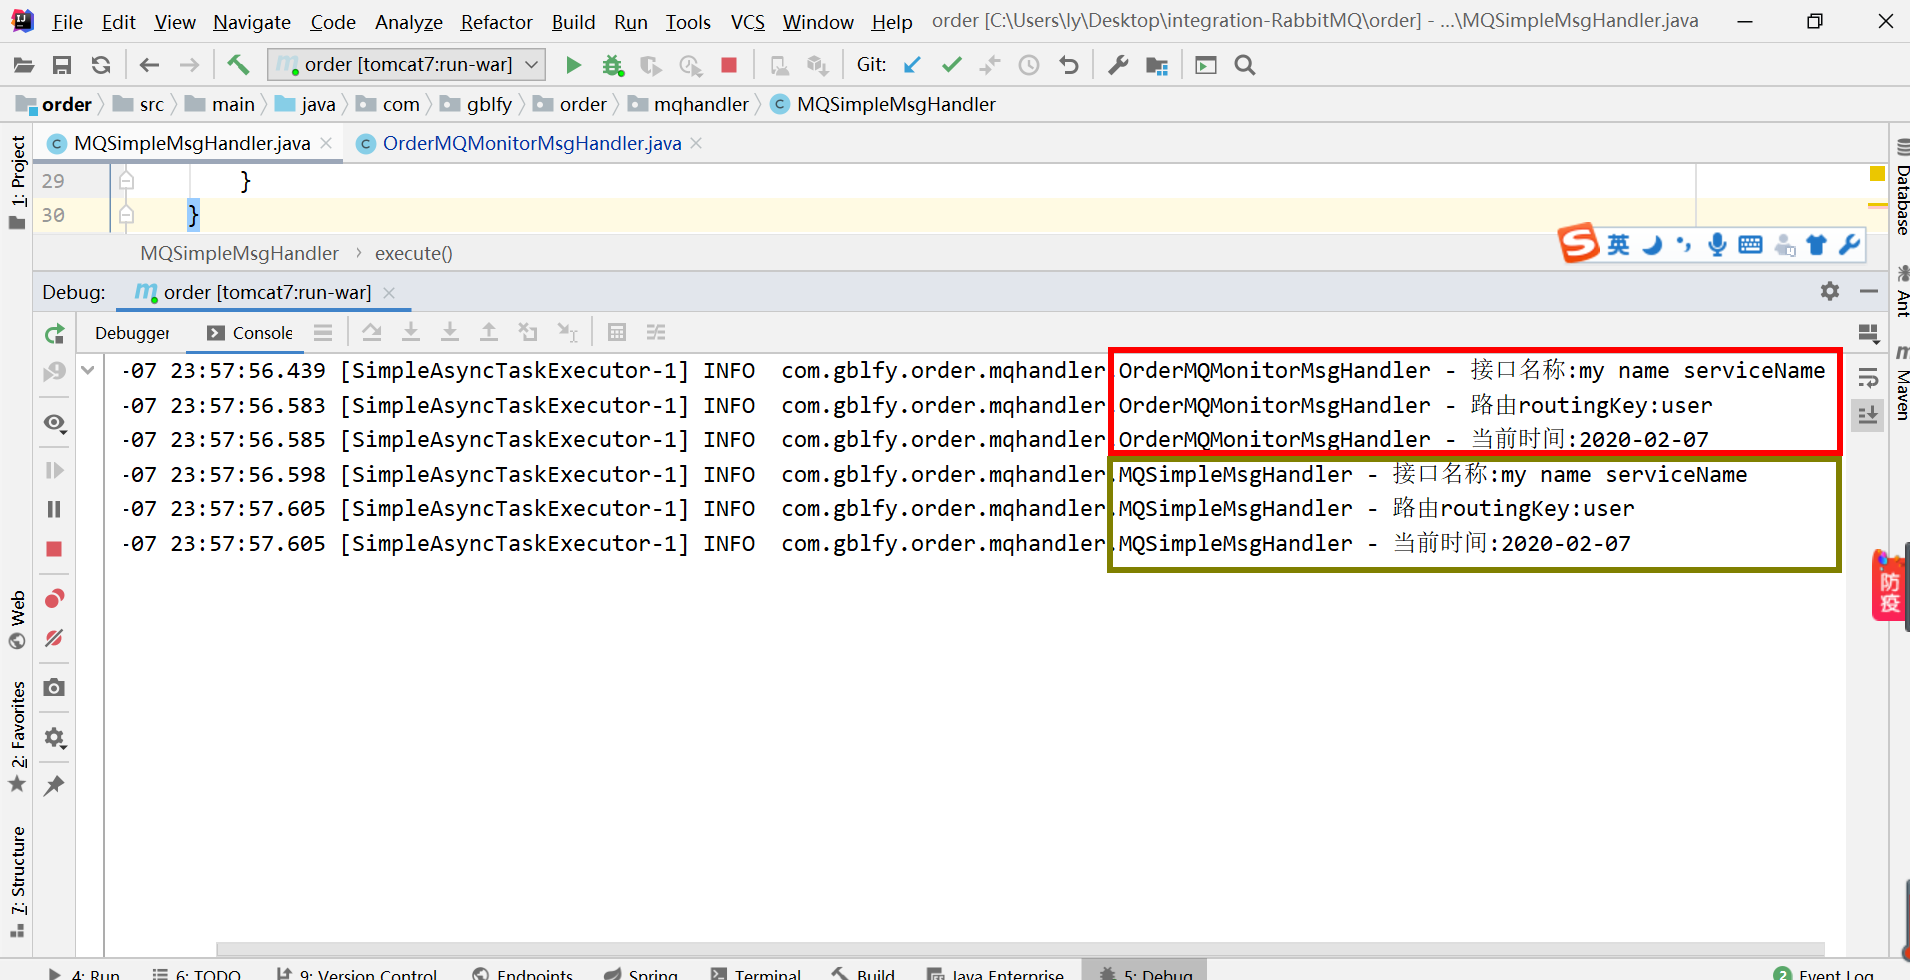Commit changes with the green Git checkmark

tap(952, 65)
